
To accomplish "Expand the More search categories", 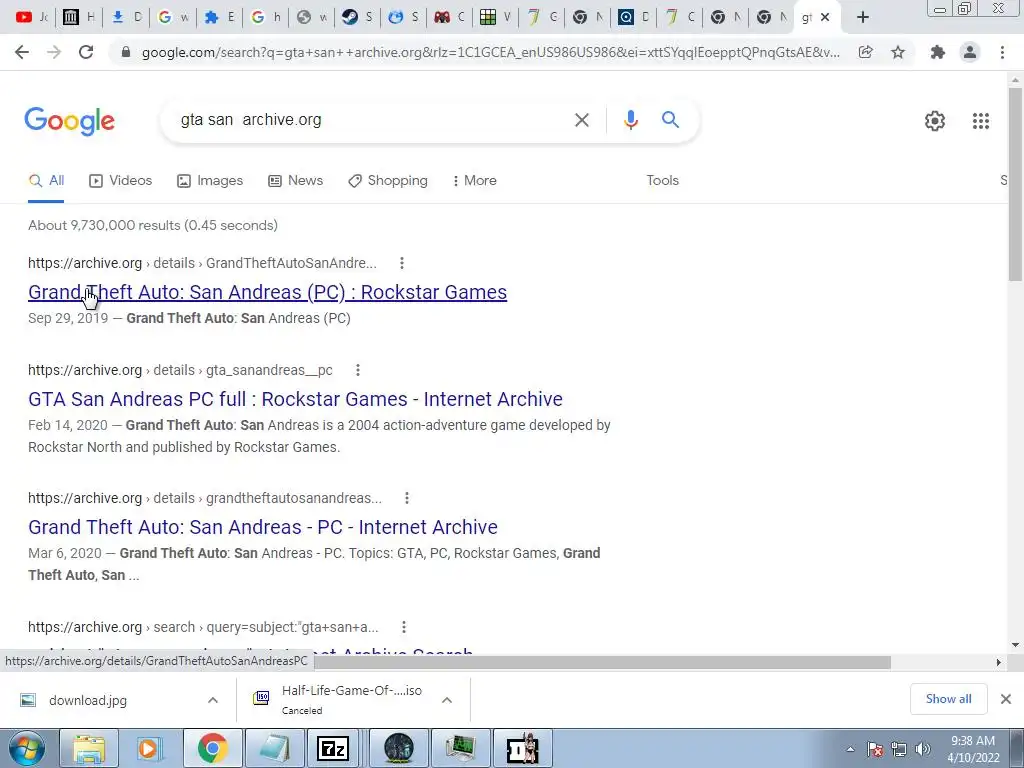I will click(475, 181).
